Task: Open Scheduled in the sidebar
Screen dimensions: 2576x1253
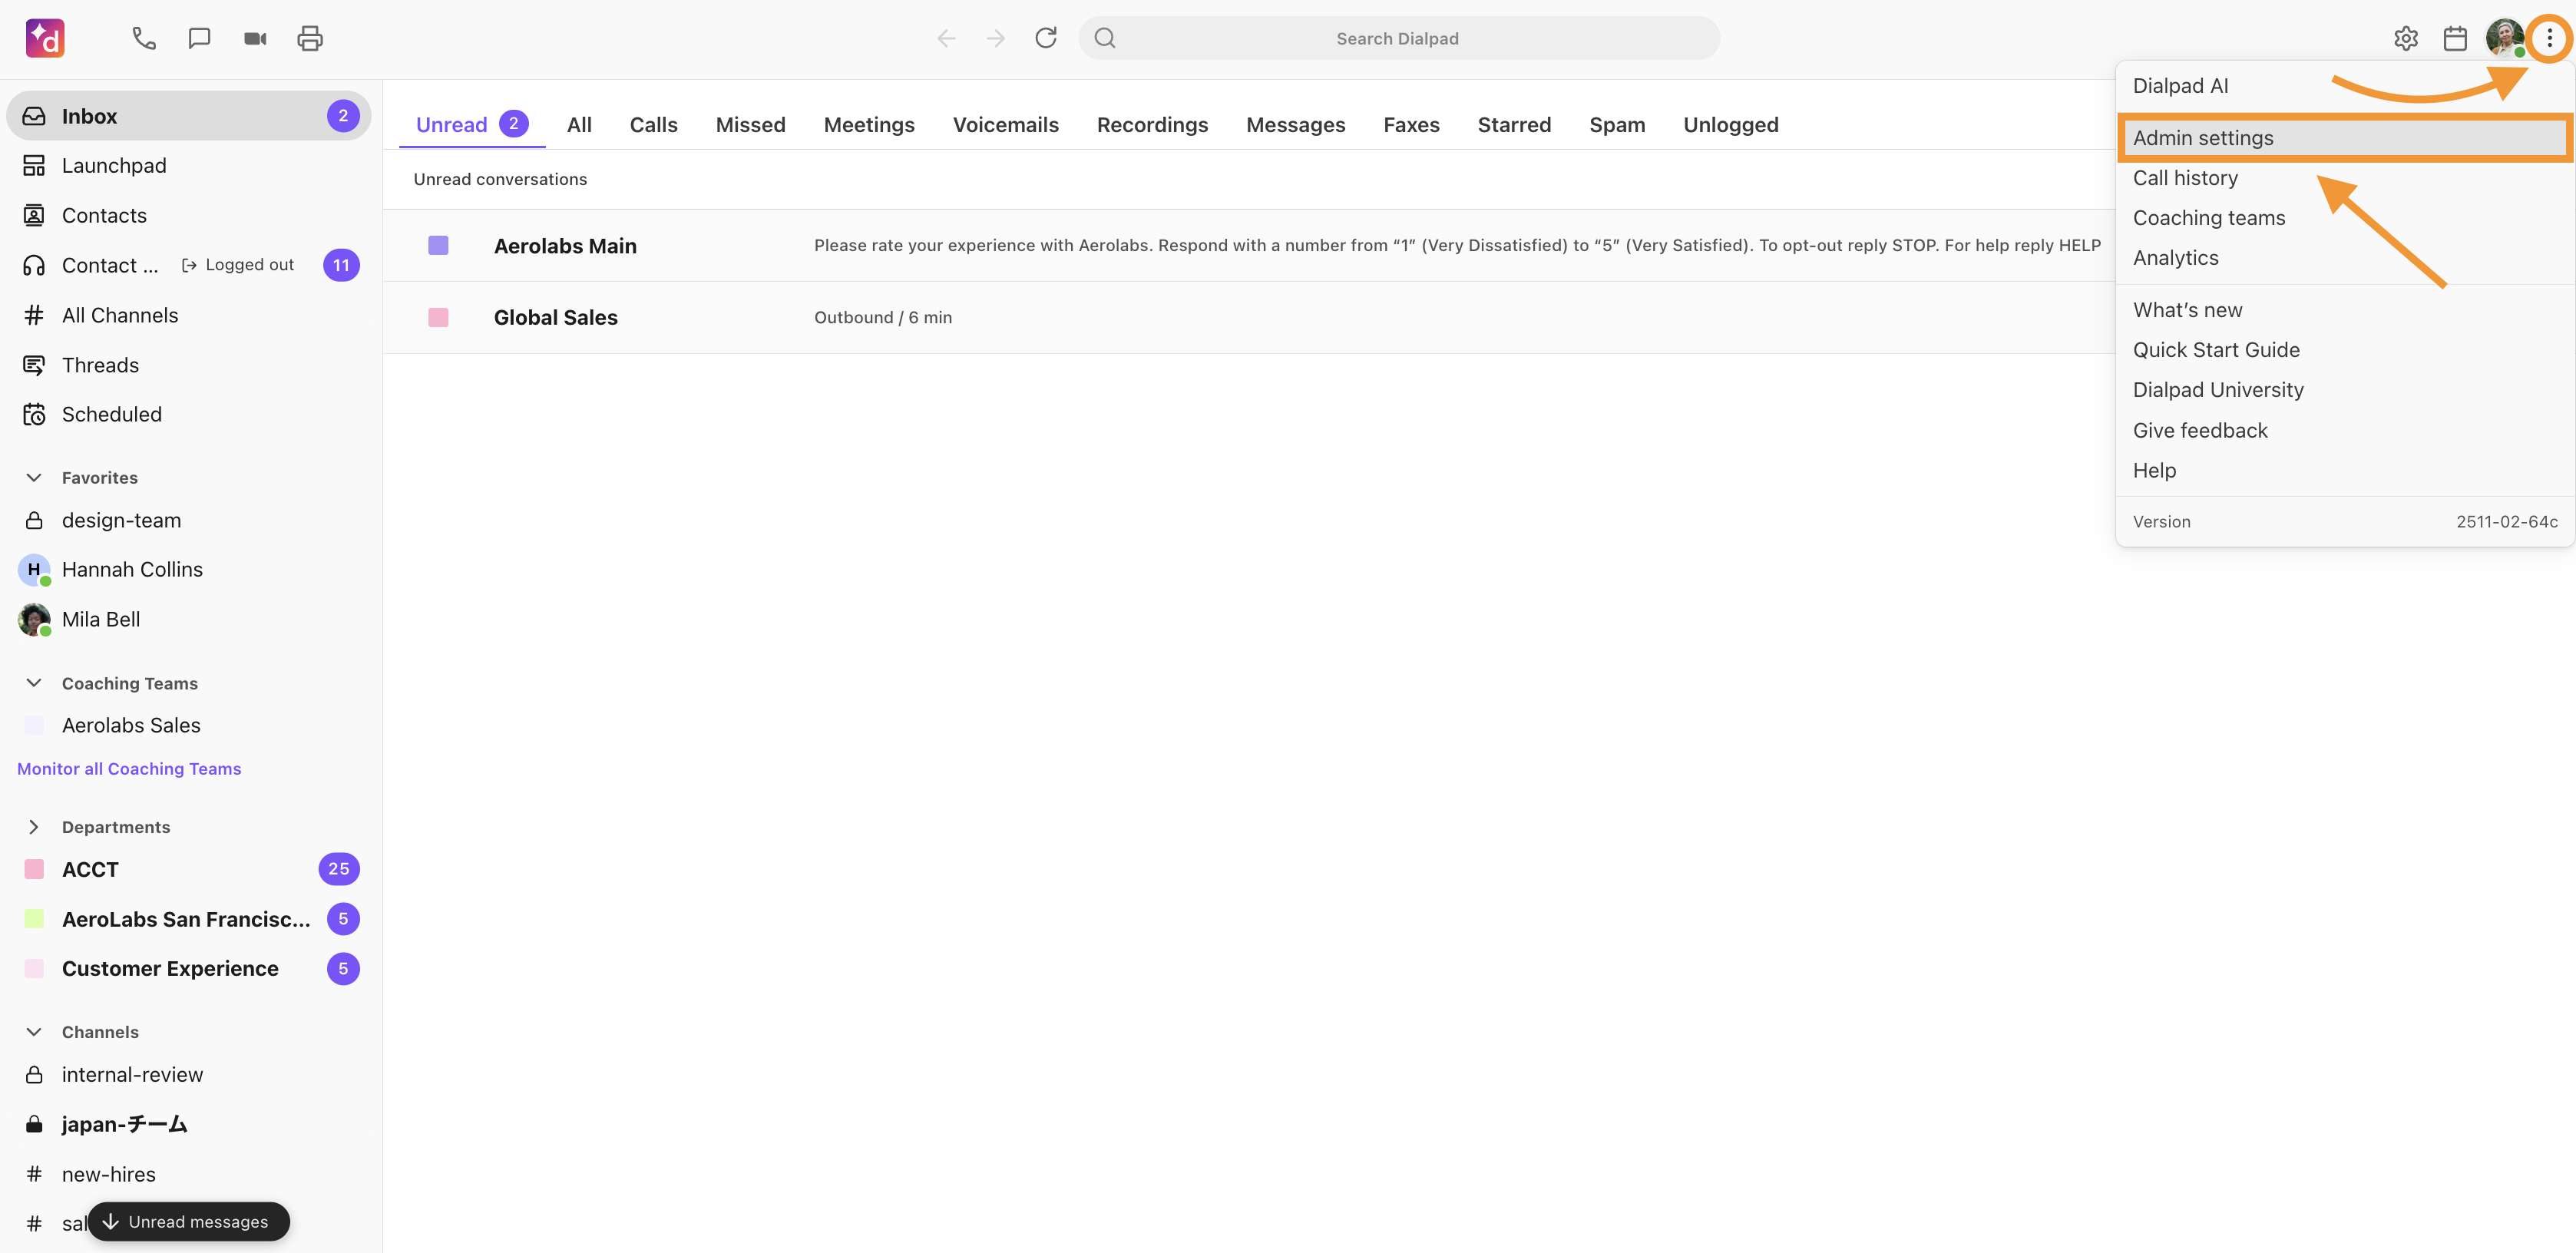Action: pyautogui.click(x=188, y=414)
